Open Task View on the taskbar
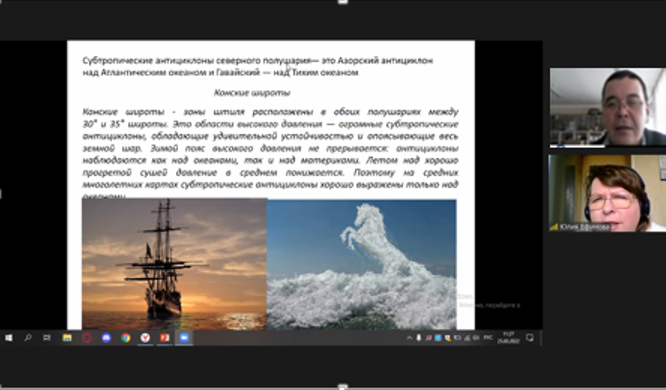Viewport: 666px width, 390px height. (47, 338)
